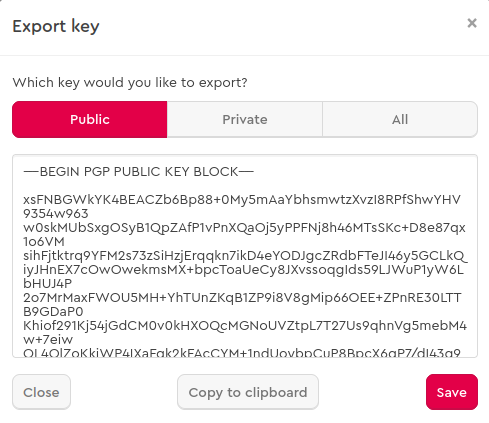Click the key fragment bHUJ4P
Screen dimensions: 489x423
[47, 284]
